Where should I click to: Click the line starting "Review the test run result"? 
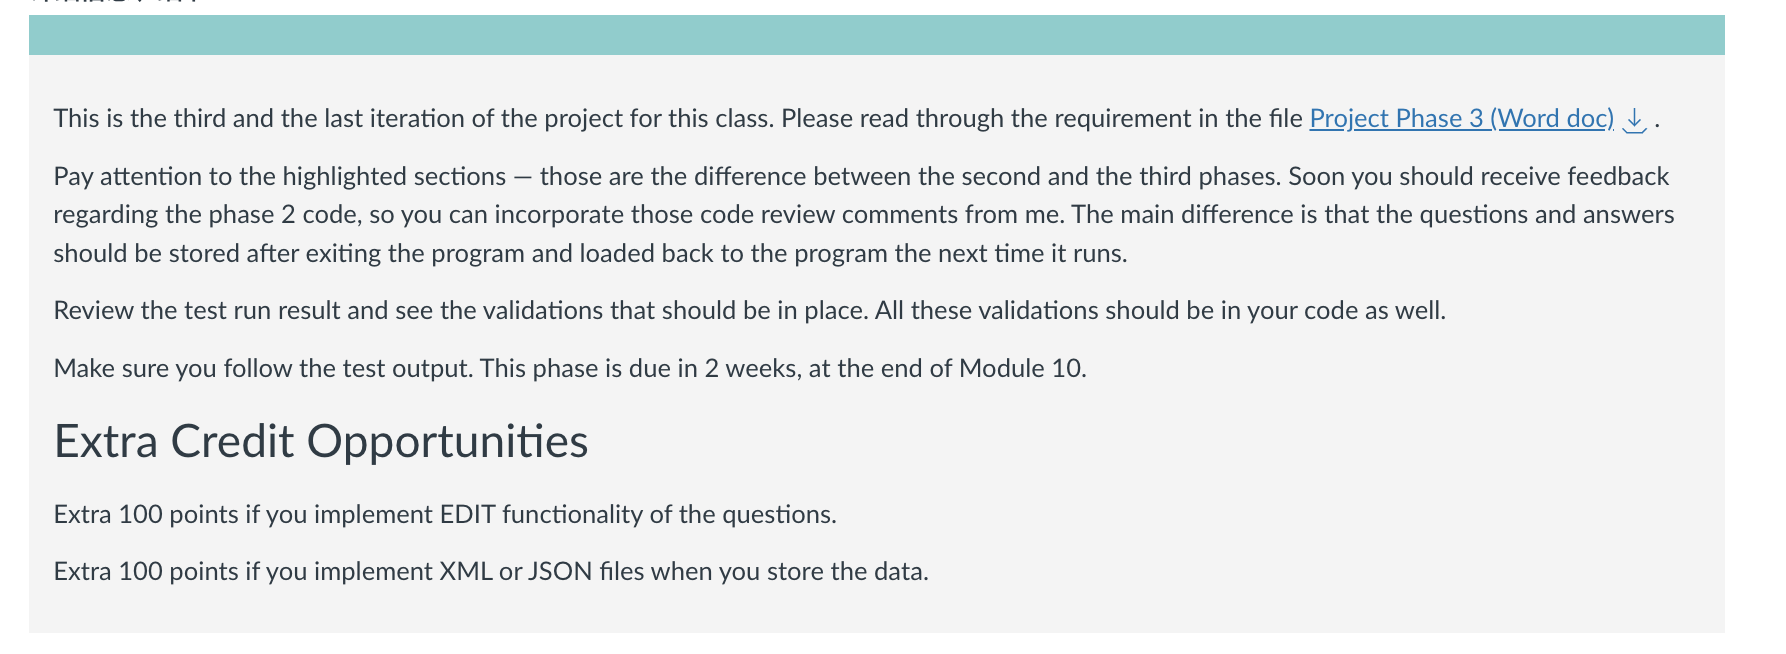click(x=750, y=311)
